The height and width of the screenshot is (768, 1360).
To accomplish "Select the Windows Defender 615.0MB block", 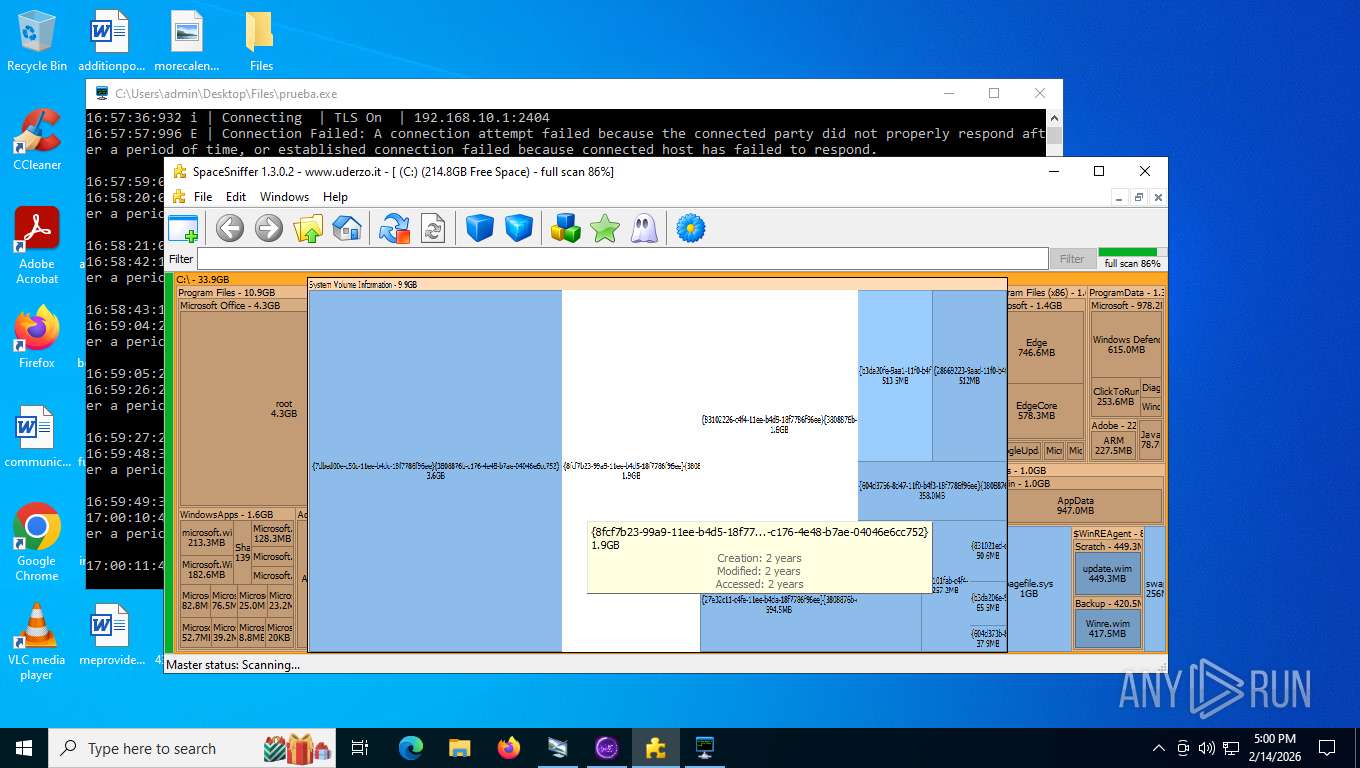I will 1126,344.
